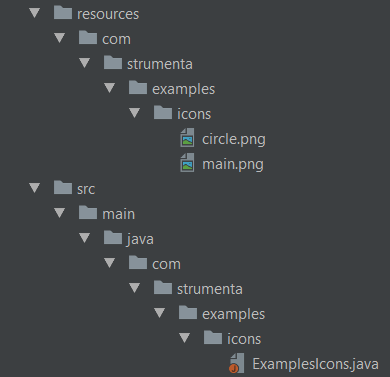Select the main.png file name

click(x=233, y=164)
